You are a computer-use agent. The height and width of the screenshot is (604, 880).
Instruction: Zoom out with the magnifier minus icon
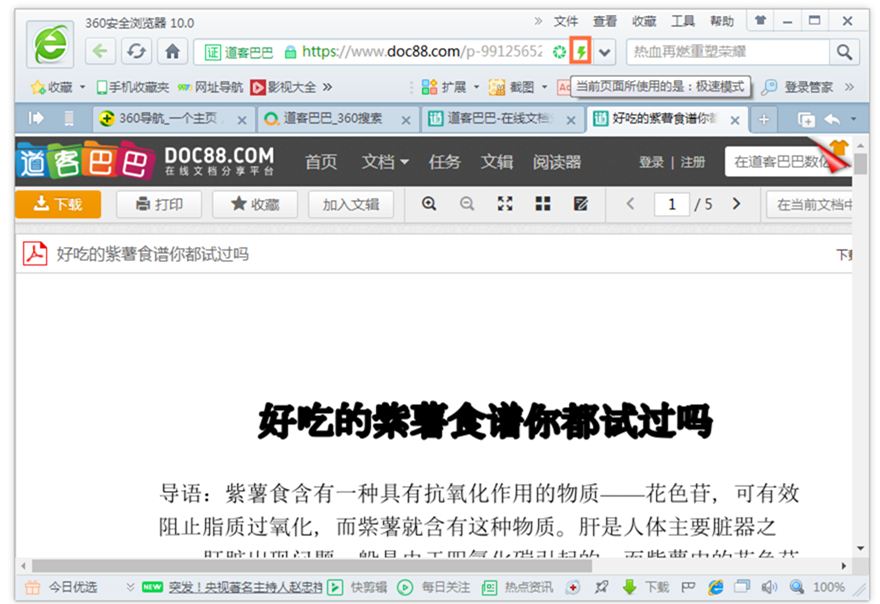pos(467,204)
